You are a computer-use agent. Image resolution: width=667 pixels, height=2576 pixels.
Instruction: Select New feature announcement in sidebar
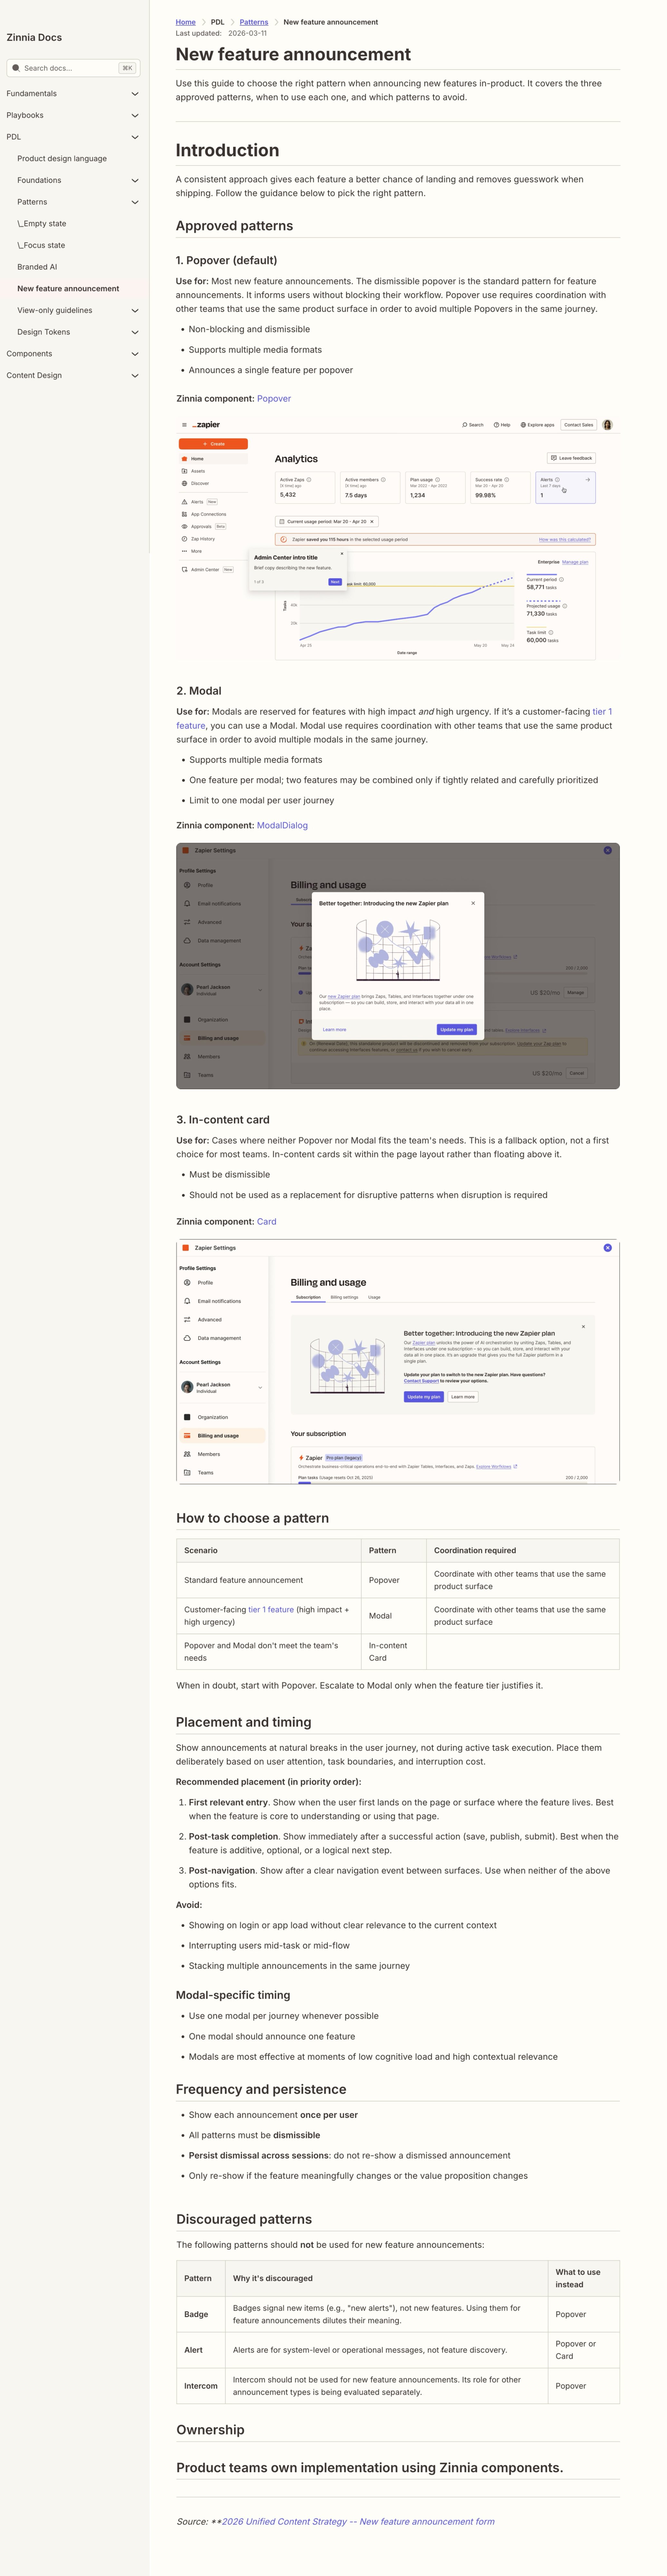point(68,289)
